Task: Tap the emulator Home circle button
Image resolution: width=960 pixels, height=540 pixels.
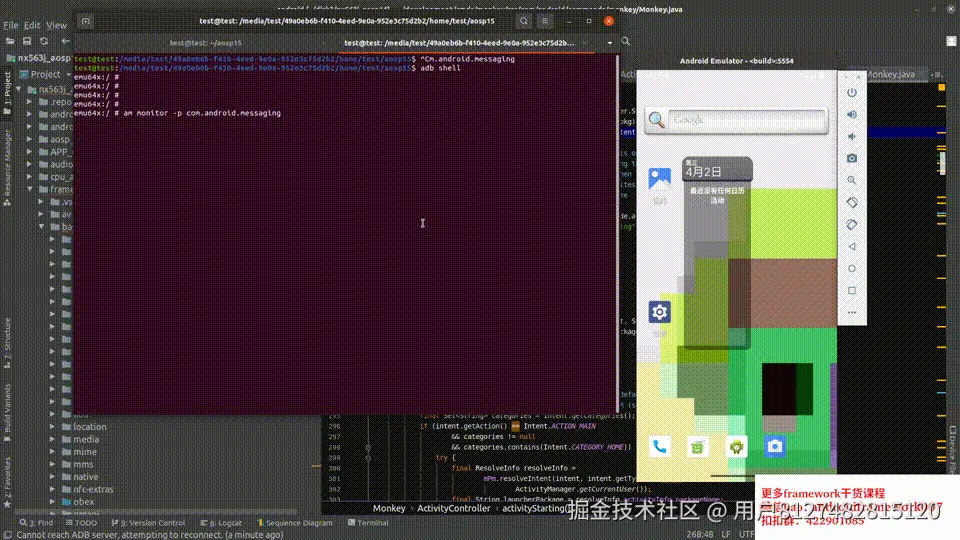Action: pos(852,269)
